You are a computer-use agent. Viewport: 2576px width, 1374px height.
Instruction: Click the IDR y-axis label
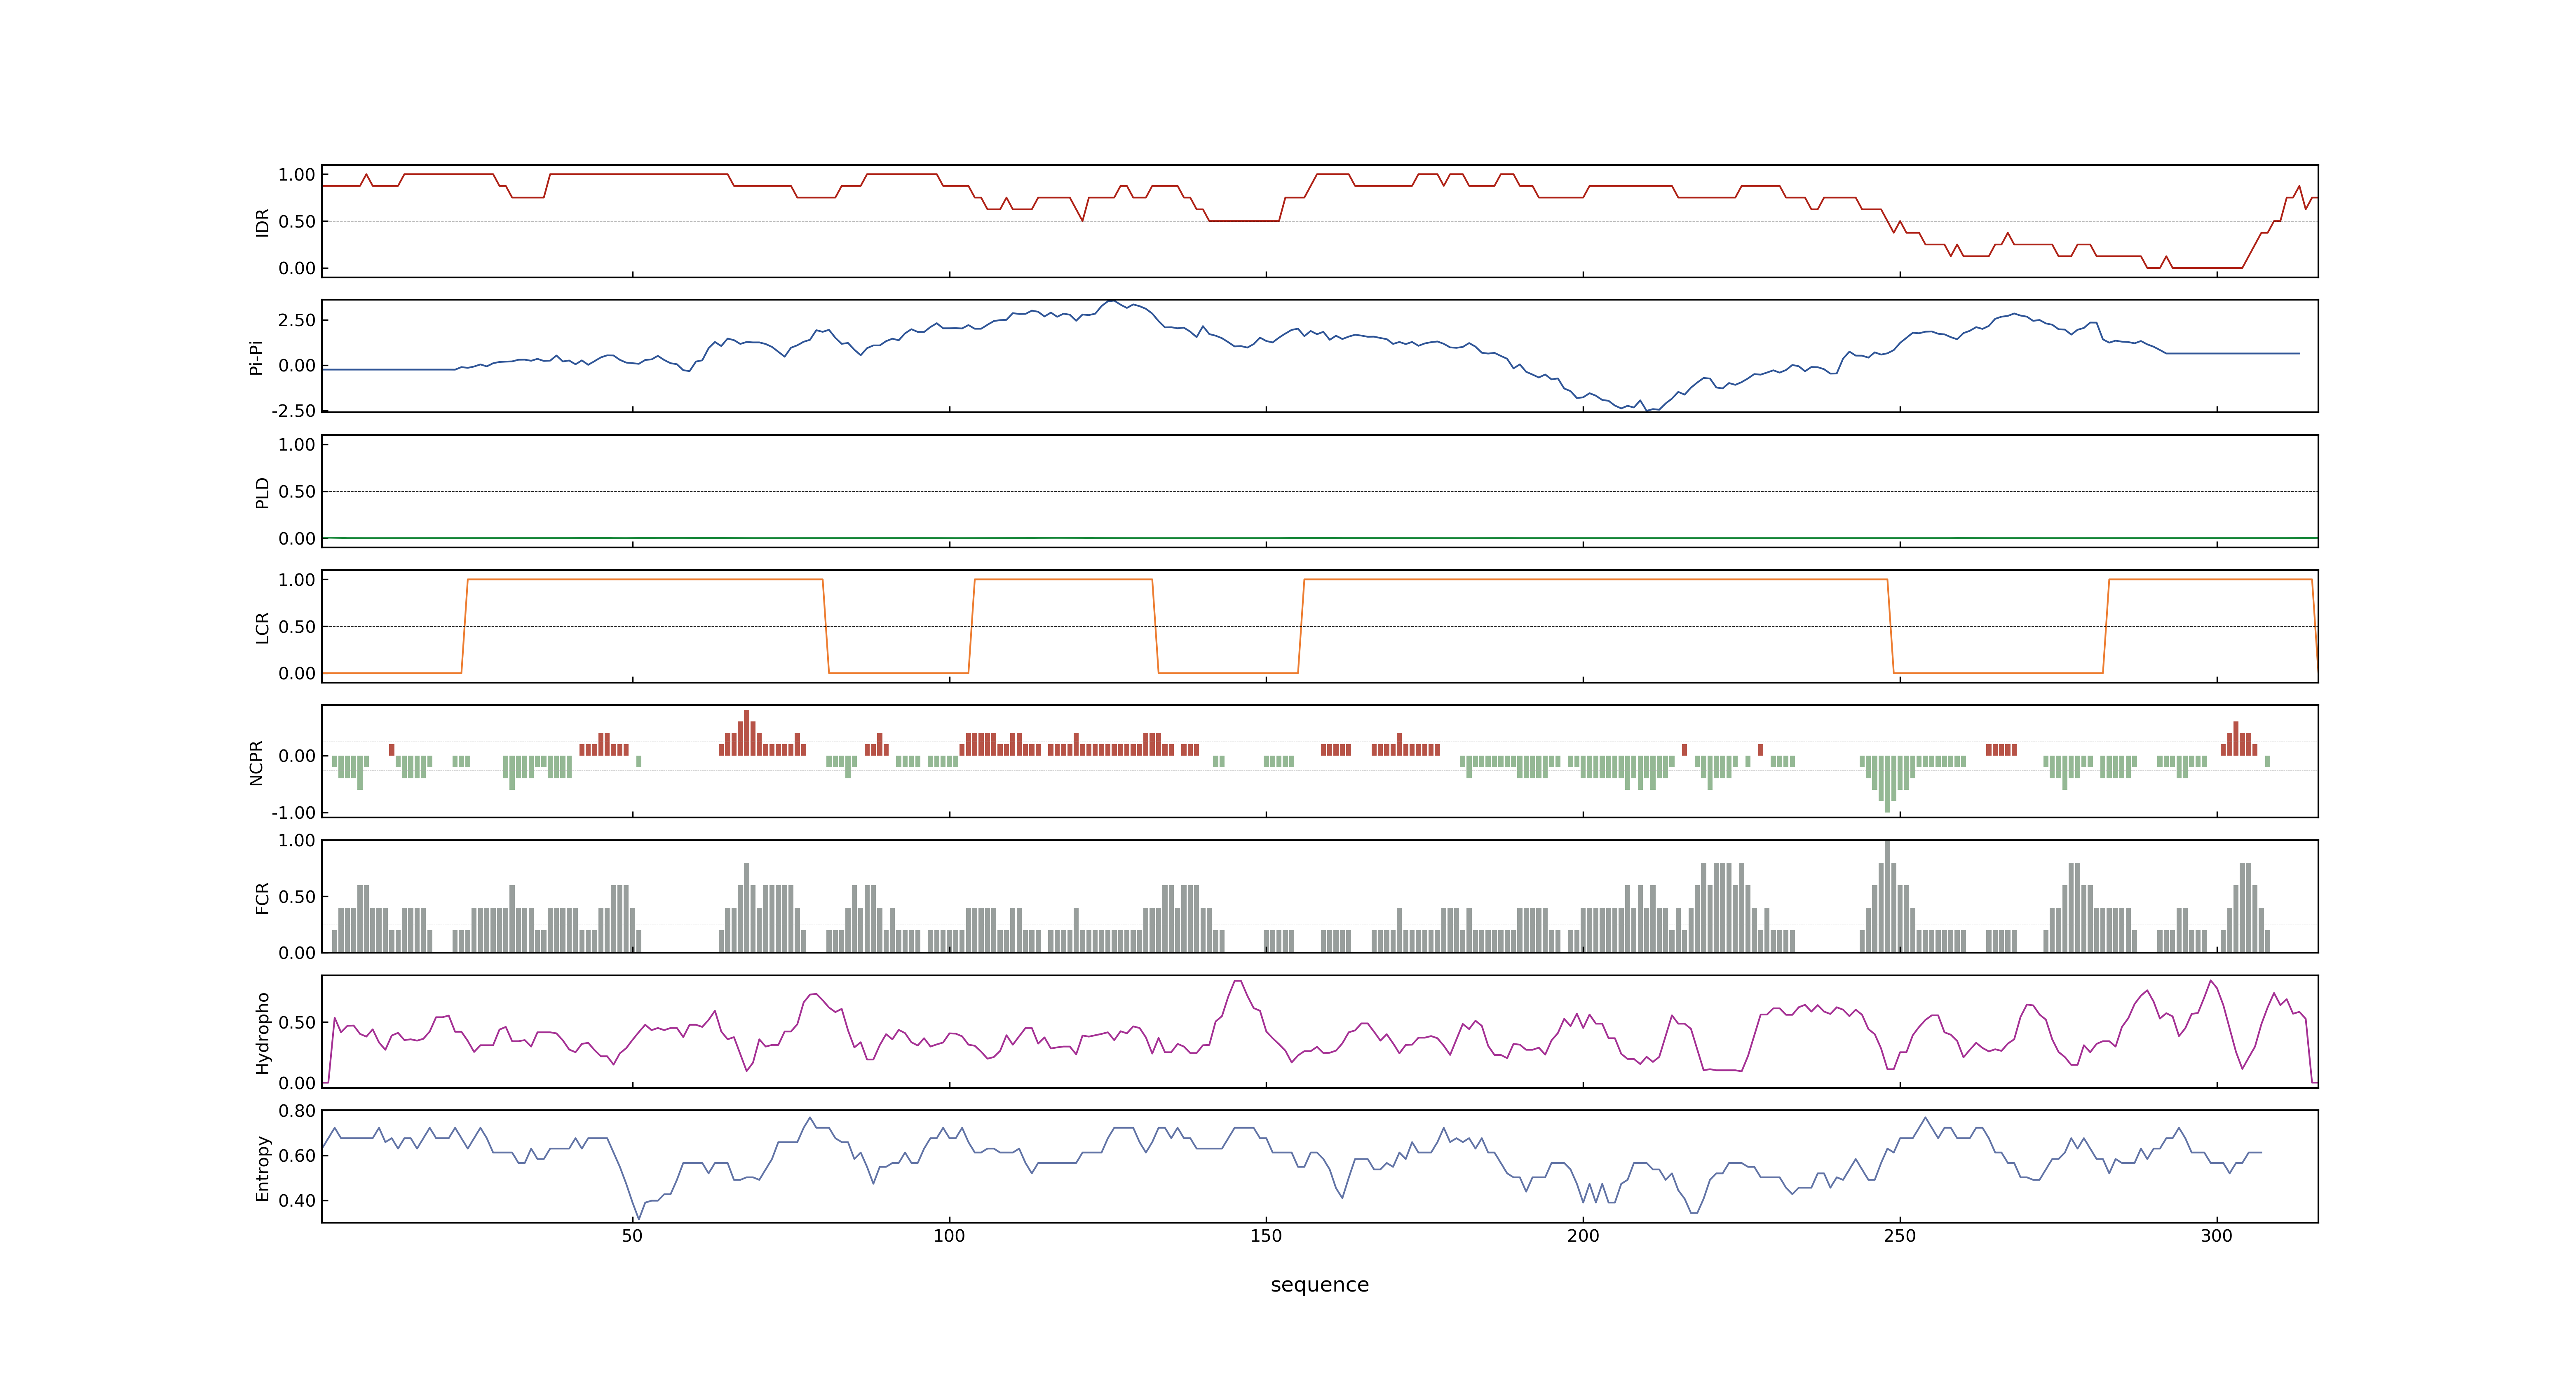click(x=262, y=222)
